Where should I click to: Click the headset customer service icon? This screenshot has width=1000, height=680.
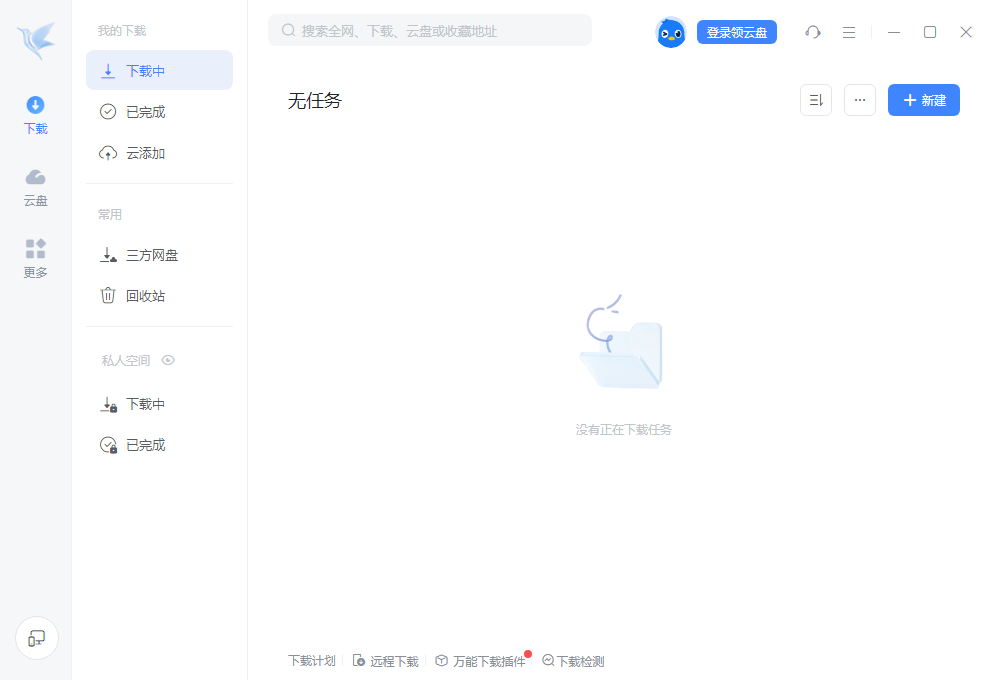pos(813,32)
